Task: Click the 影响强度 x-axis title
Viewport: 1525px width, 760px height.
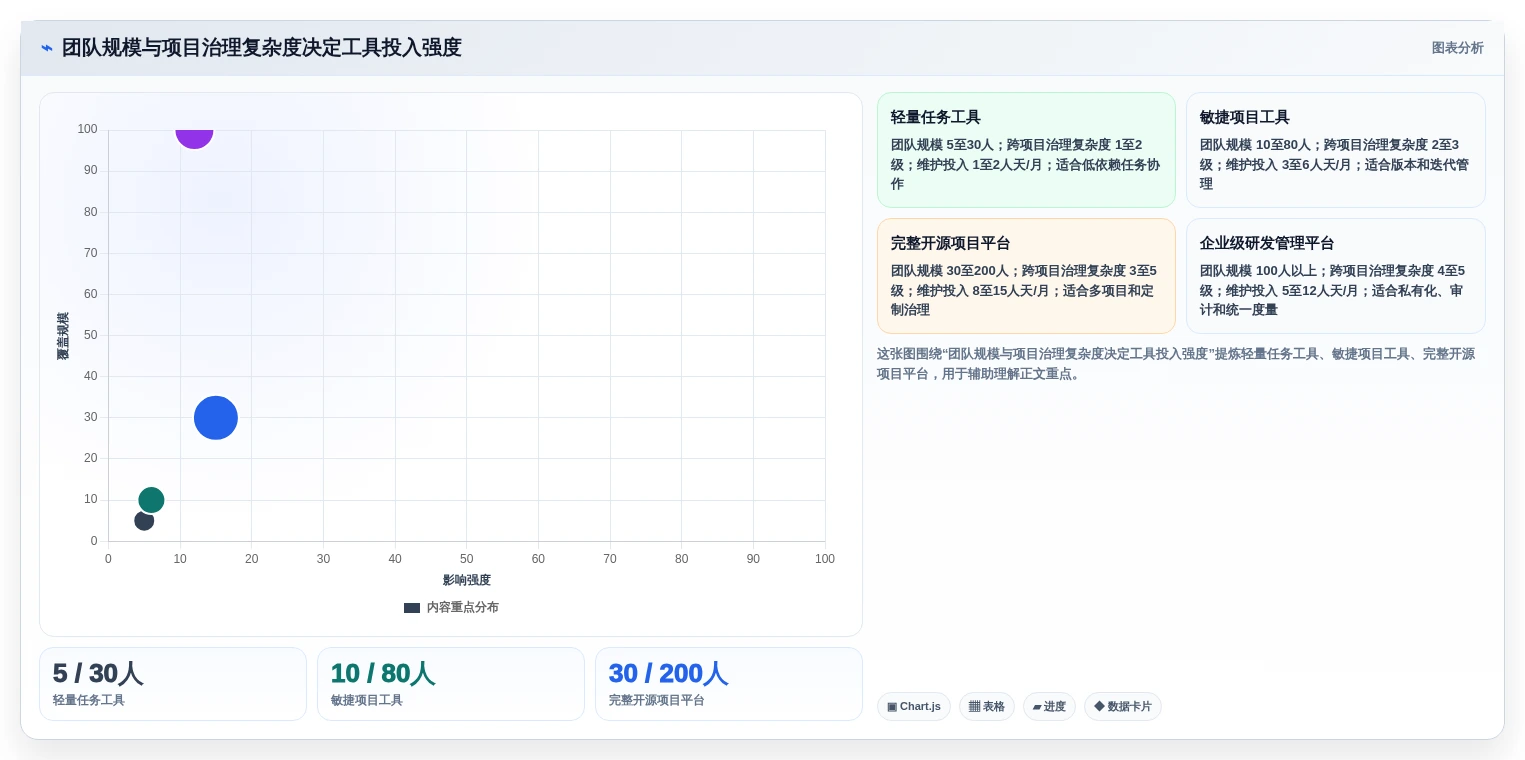Action: tap(467, 580)
